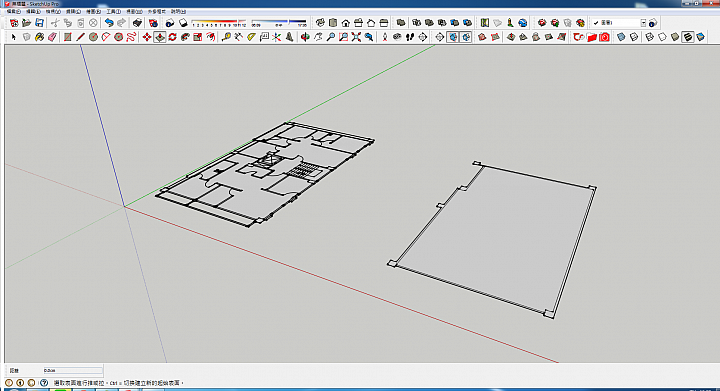This screenshot has height=391, width=720.
Task: Choose the Look Around eye tool
Action: 397,37
